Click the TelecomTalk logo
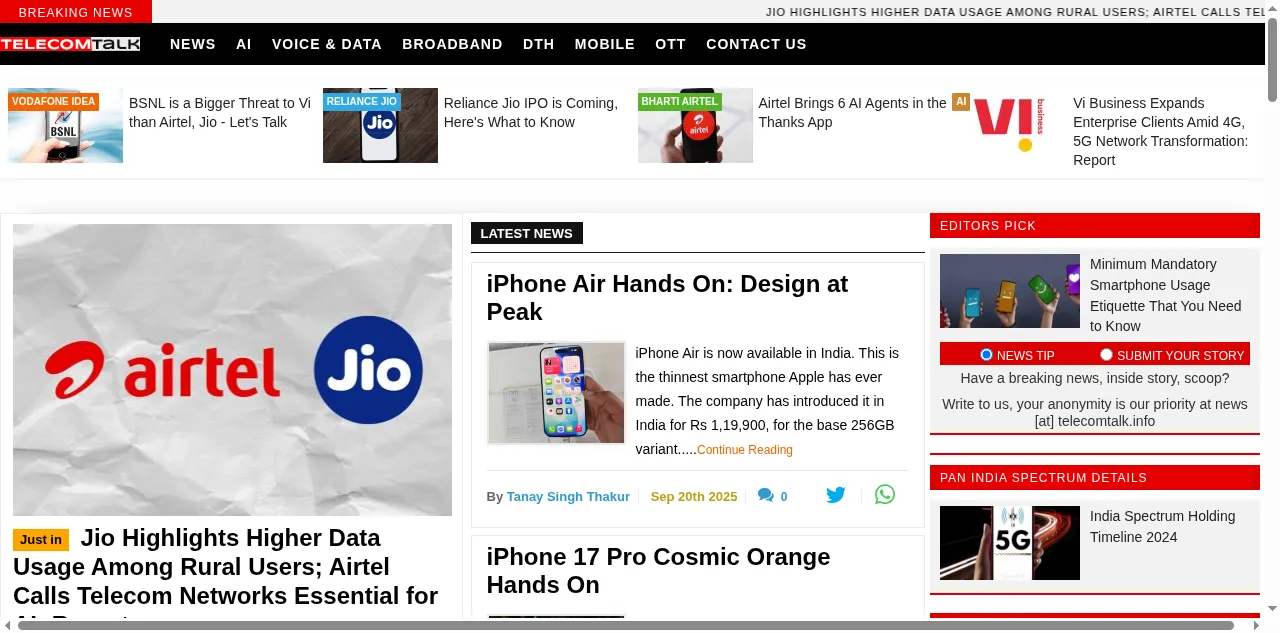The image size is (1280, 633). tap(70, 44)
